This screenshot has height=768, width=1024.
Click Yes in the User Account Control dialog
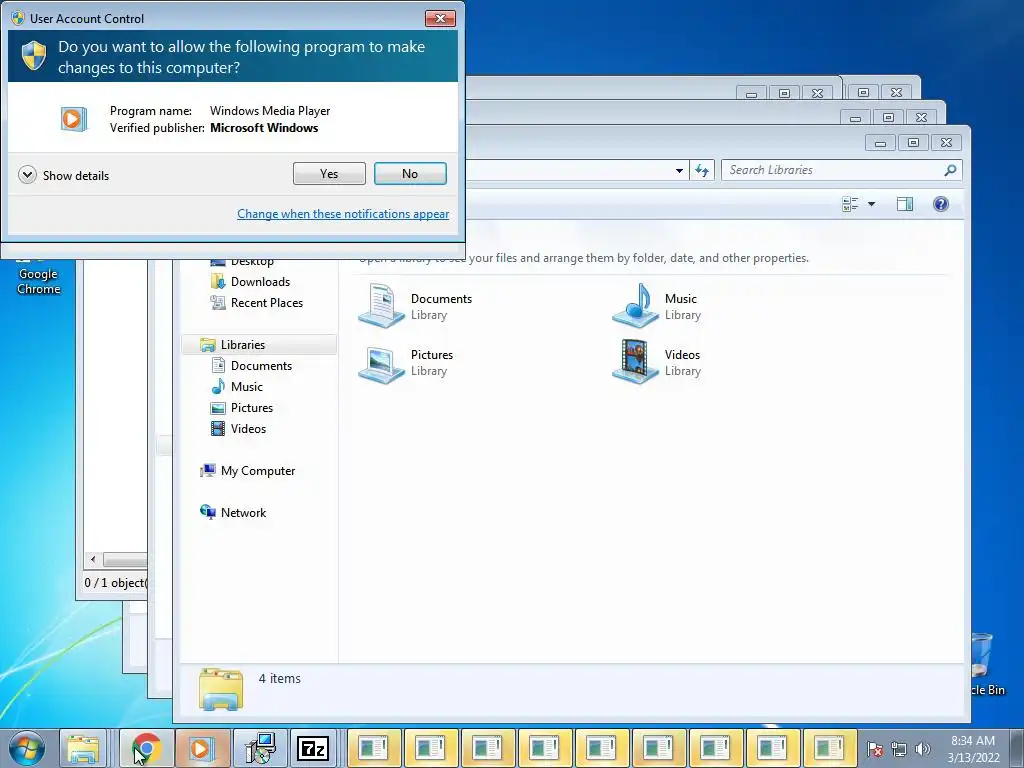pos(329,174)
